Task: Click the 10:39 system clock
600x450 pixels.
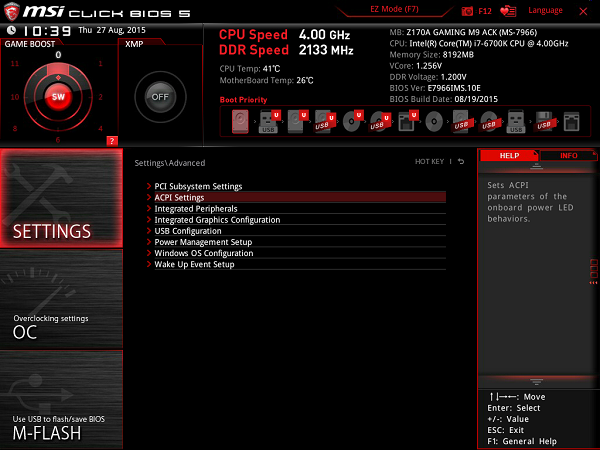Action: (47, 31)
